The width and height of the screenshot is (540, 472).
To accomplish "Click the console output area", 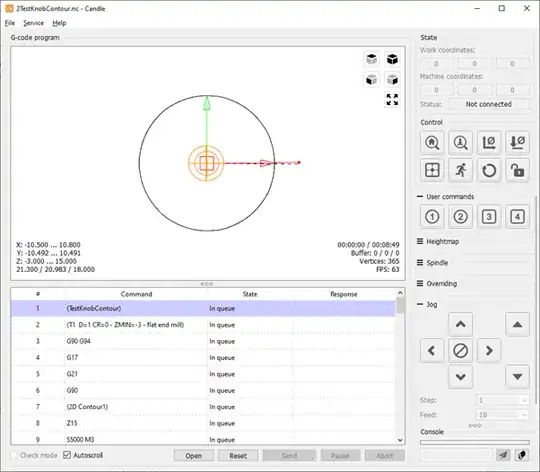I will click(x=475, y=442).
